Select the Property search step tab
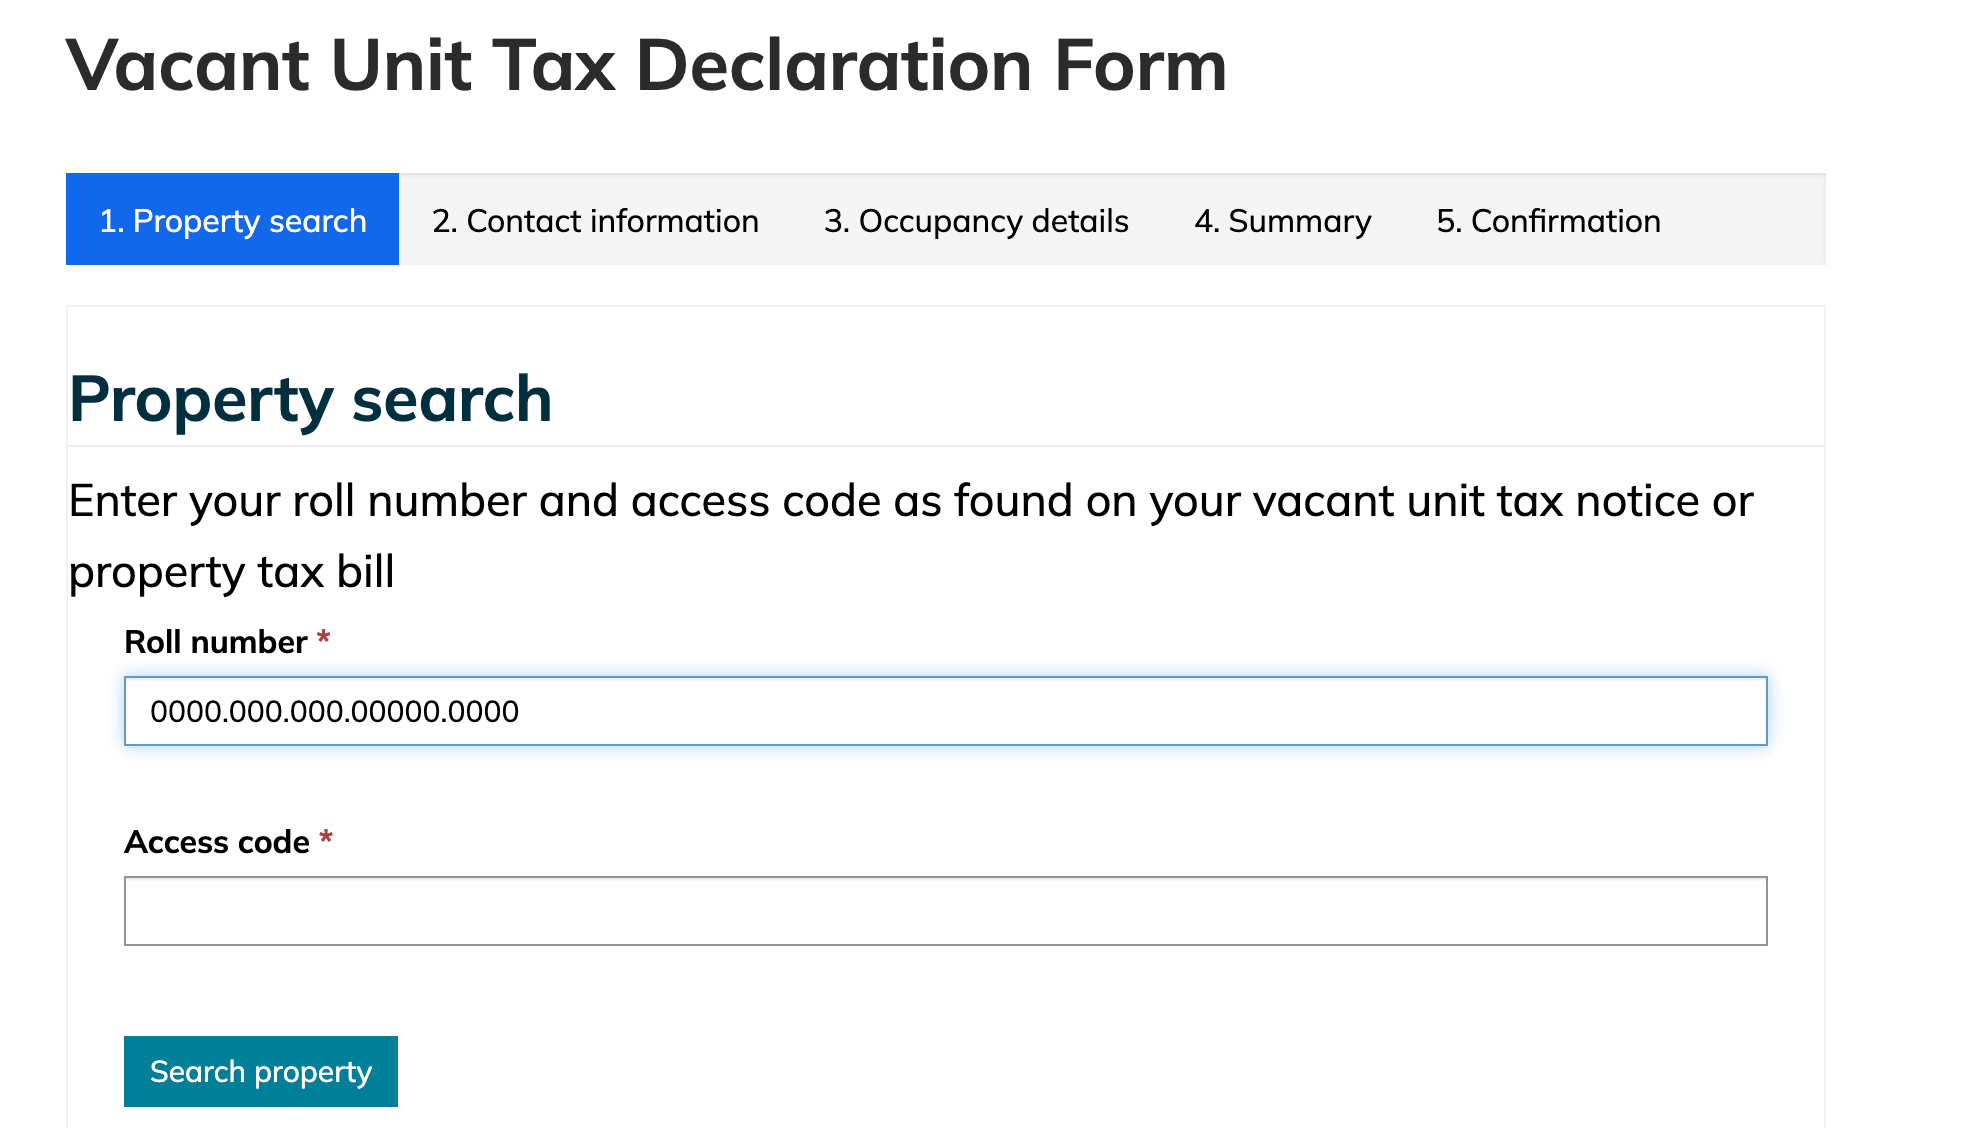 232,219
